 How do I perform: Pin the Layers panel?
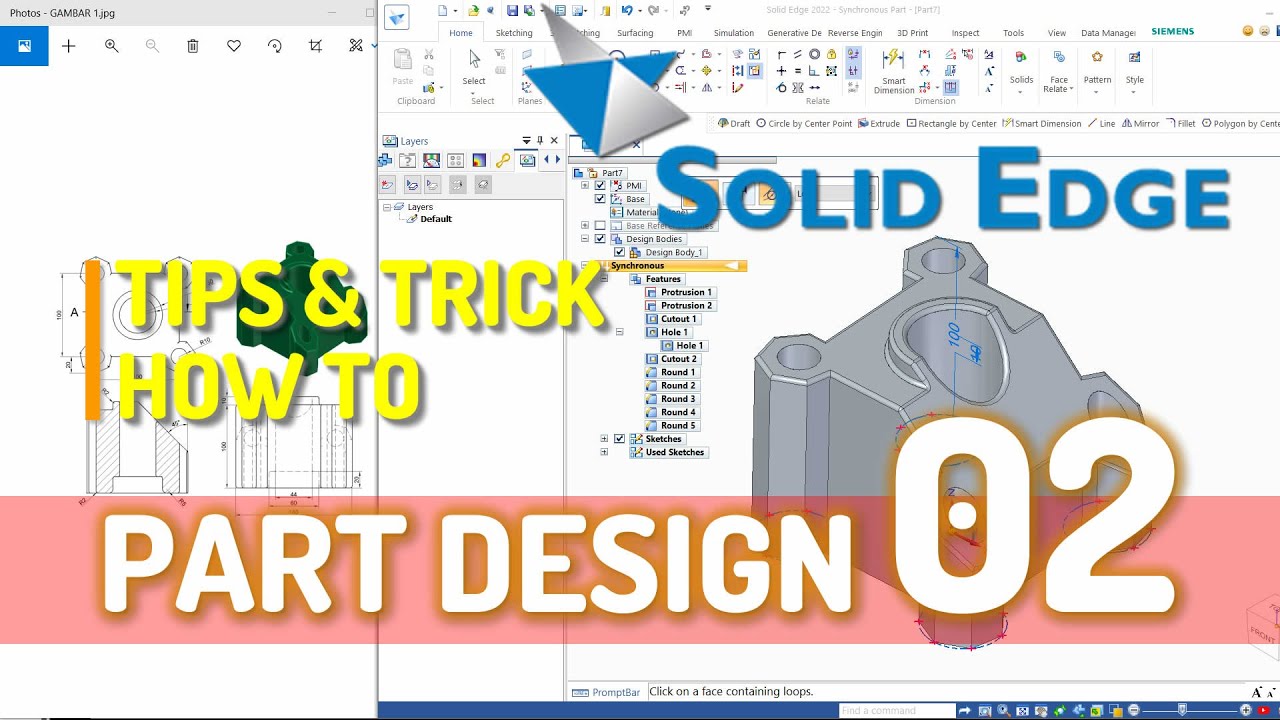(540, 141)
